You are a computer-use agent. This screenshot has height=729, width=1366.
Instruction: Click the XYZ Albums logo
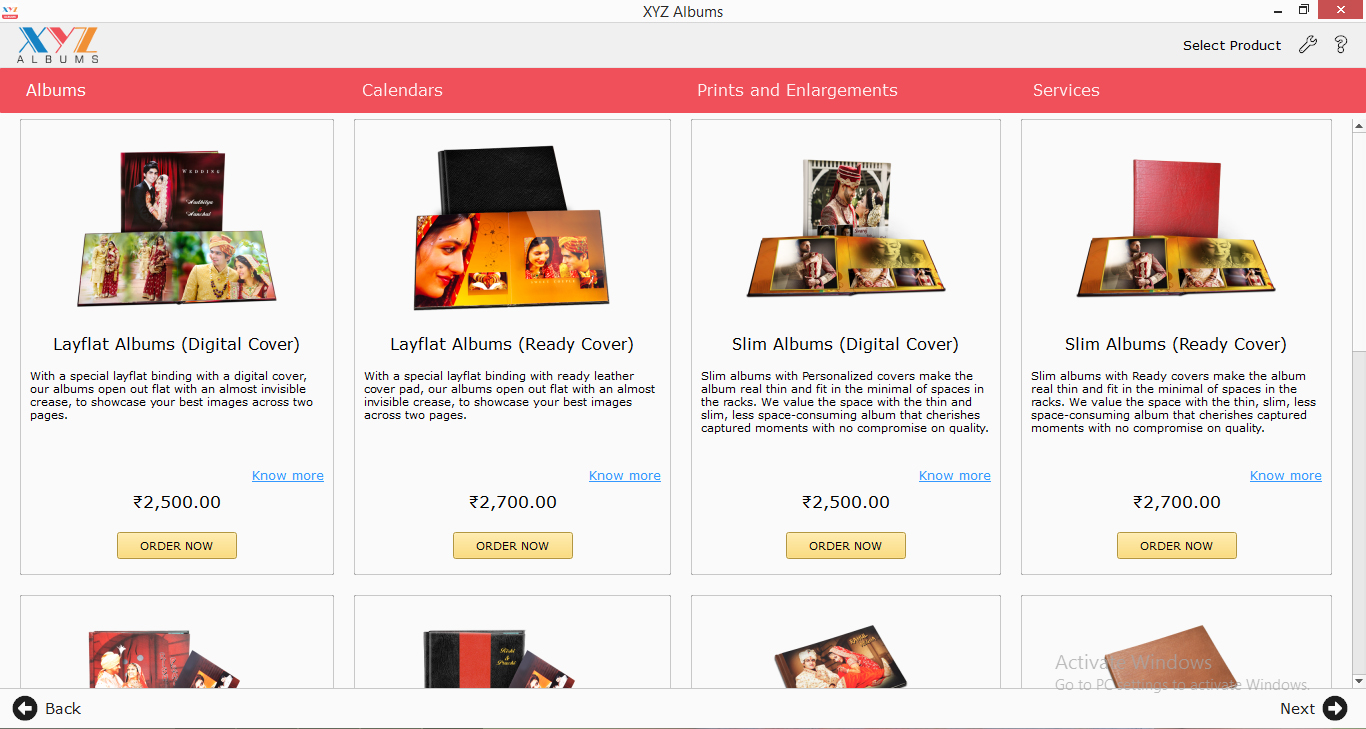point(58,45)
